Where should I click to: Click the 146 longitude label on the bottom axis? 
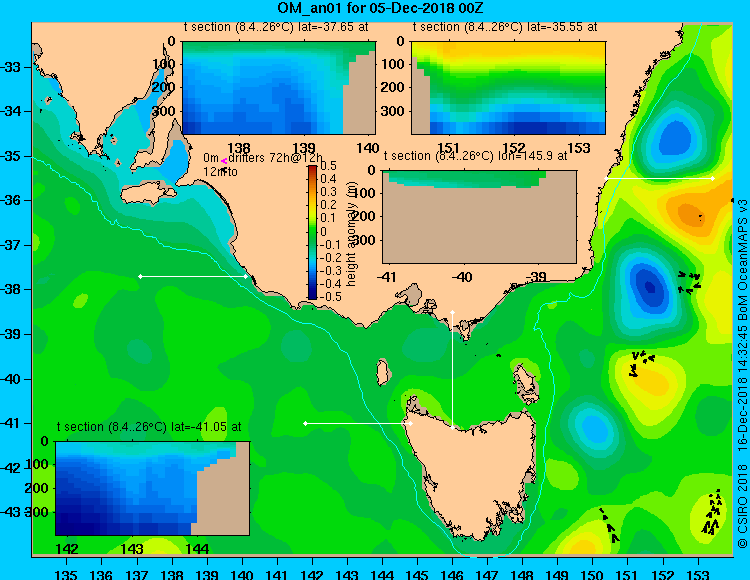click(x=452, y=575)
